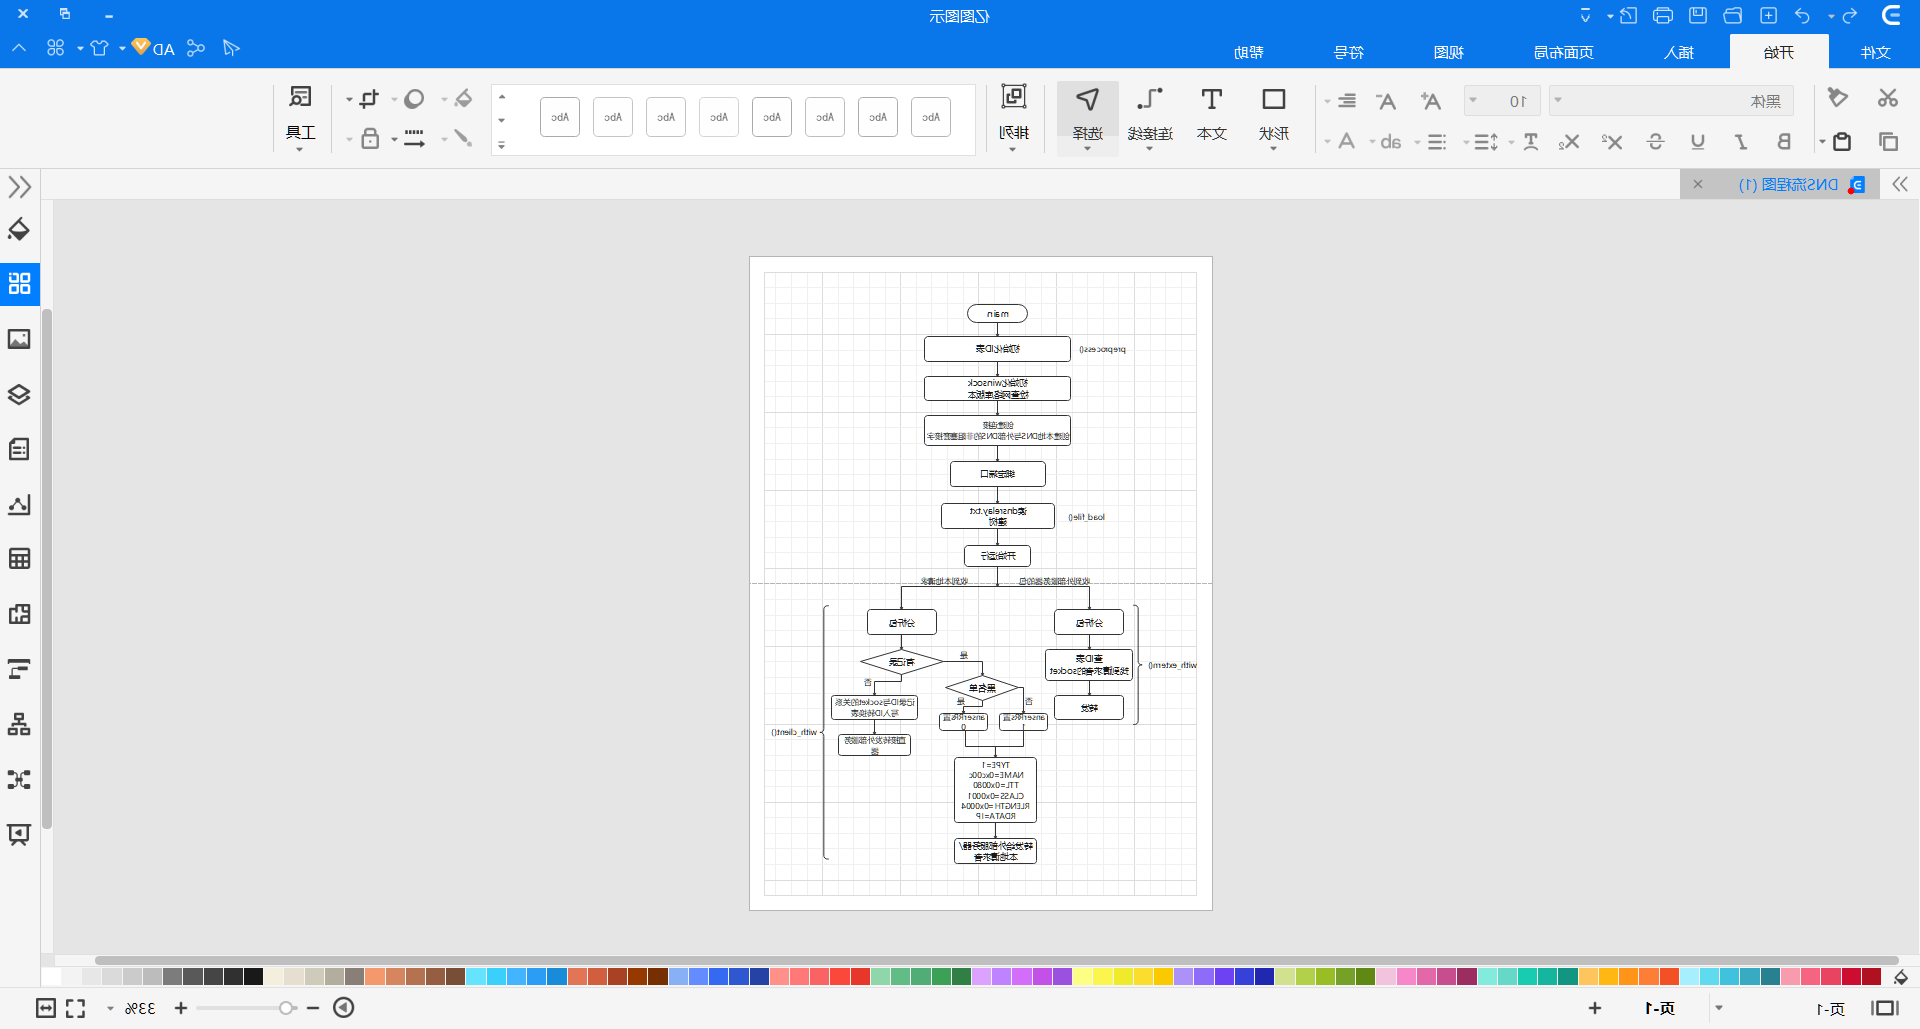Open the Style paint-bucket panel in sidebar

(19, 229)
